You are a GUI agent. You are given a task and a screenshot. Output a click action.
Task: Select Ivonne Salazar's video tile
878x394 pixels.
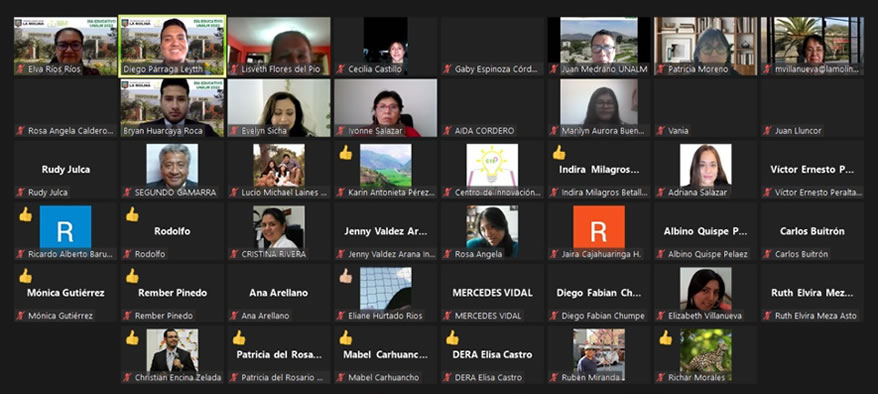pos(386,107)
